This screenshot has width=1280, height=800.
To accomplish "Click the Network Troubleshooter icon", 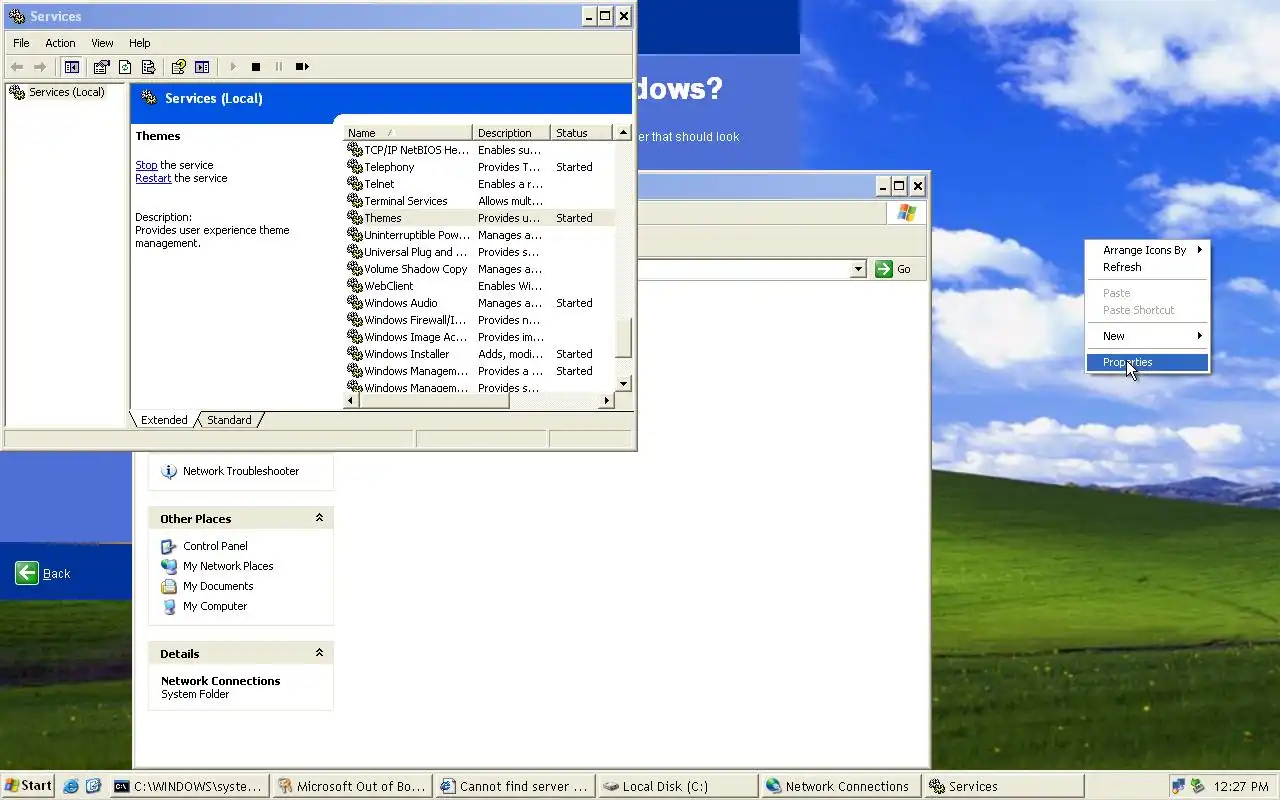I will (169, 471).
